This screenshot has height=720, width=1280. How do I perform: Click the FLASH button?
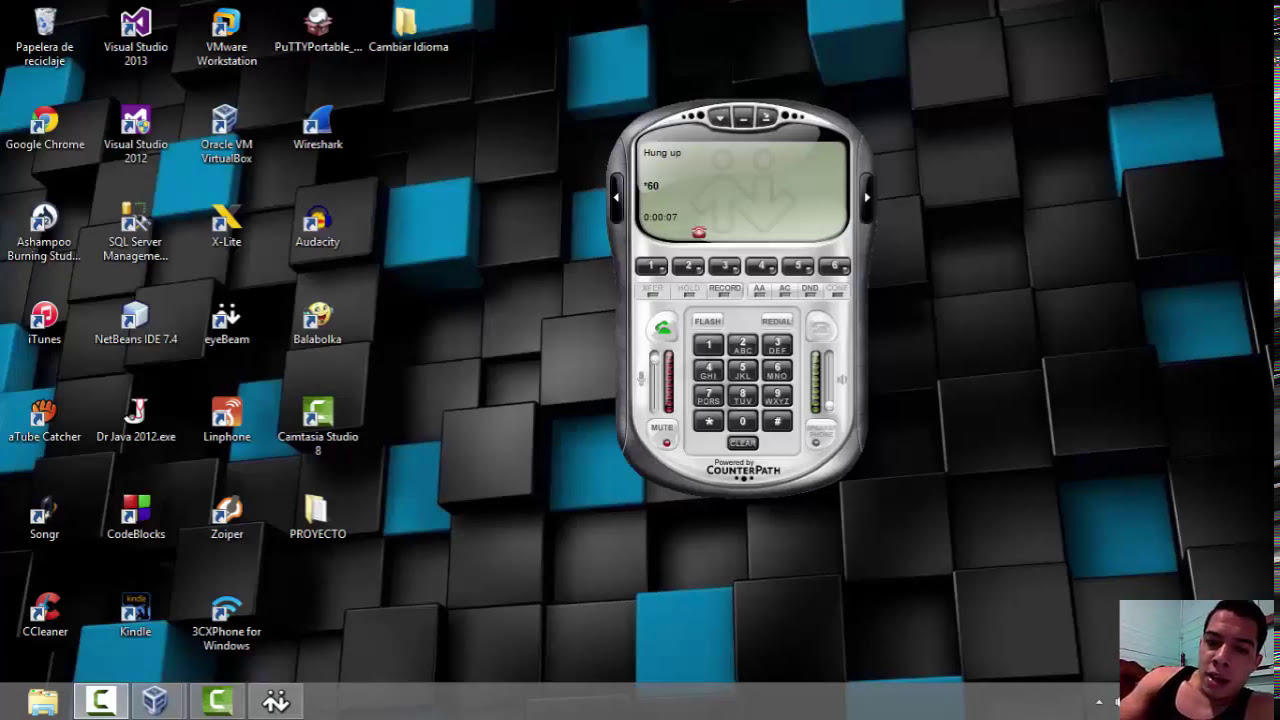coord(708,321)
